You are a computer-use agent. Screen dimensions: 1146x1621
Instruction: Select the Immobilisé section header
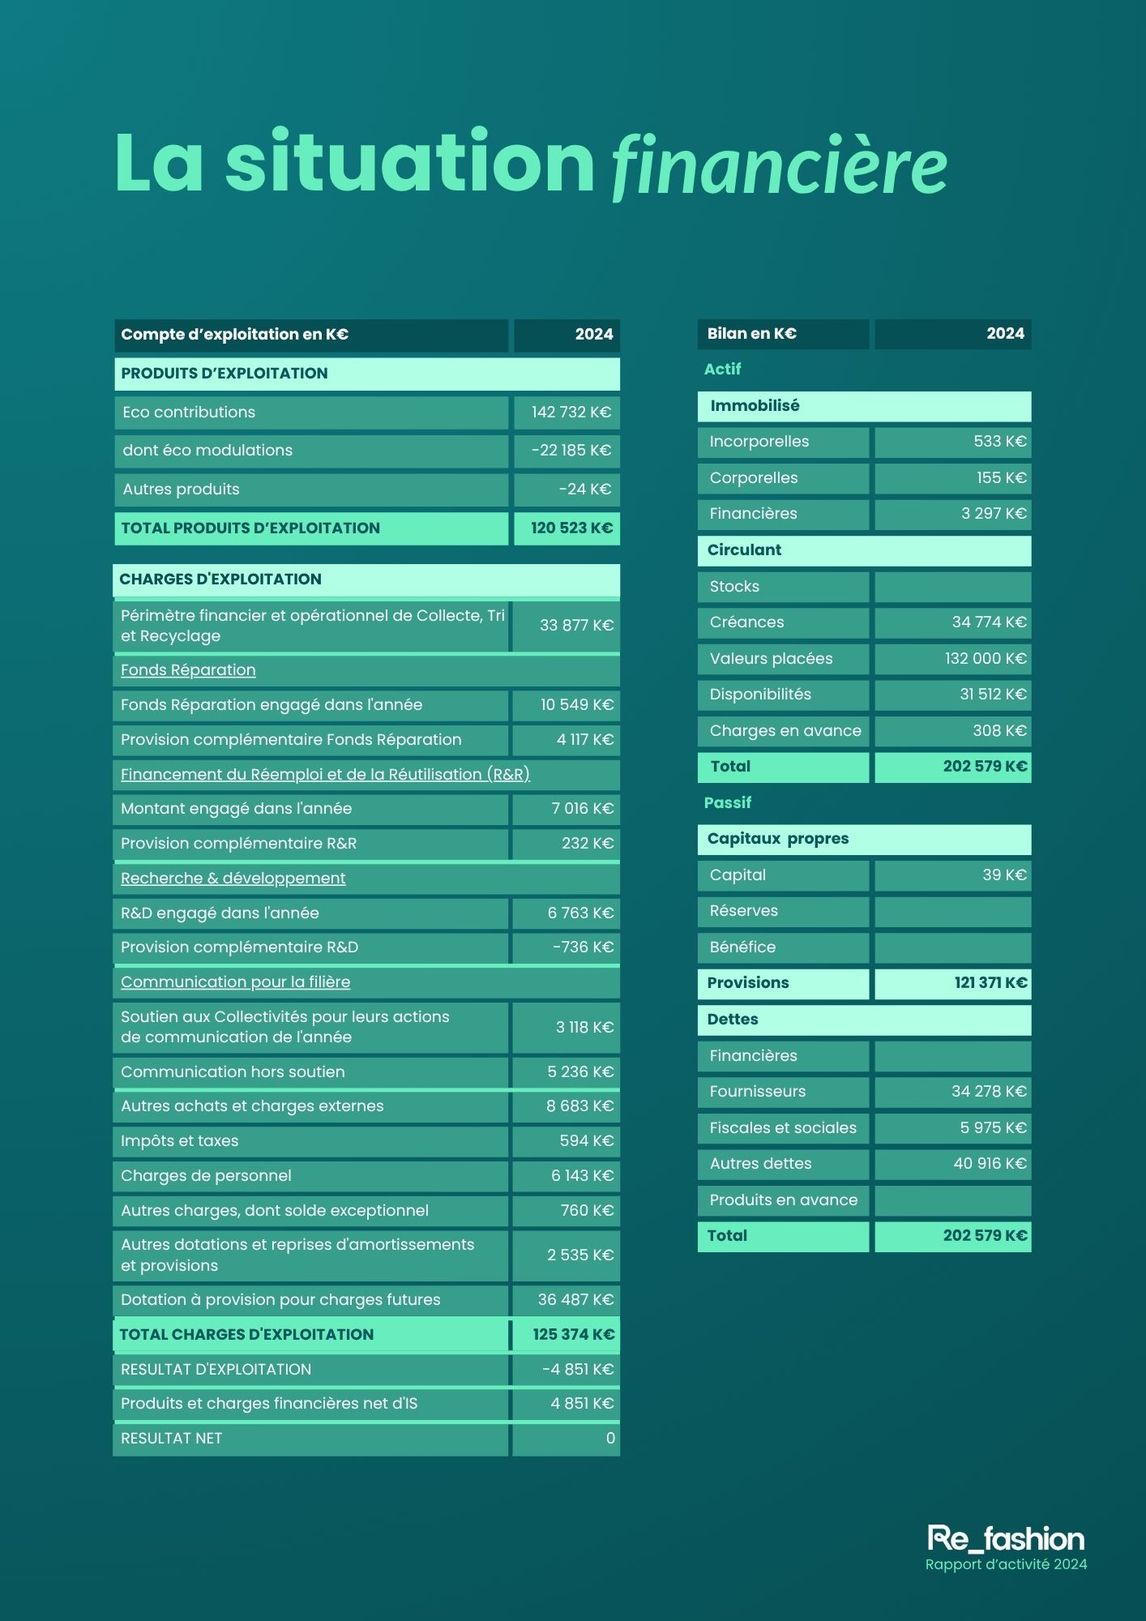pyautogui.click(x=864, y=406)
